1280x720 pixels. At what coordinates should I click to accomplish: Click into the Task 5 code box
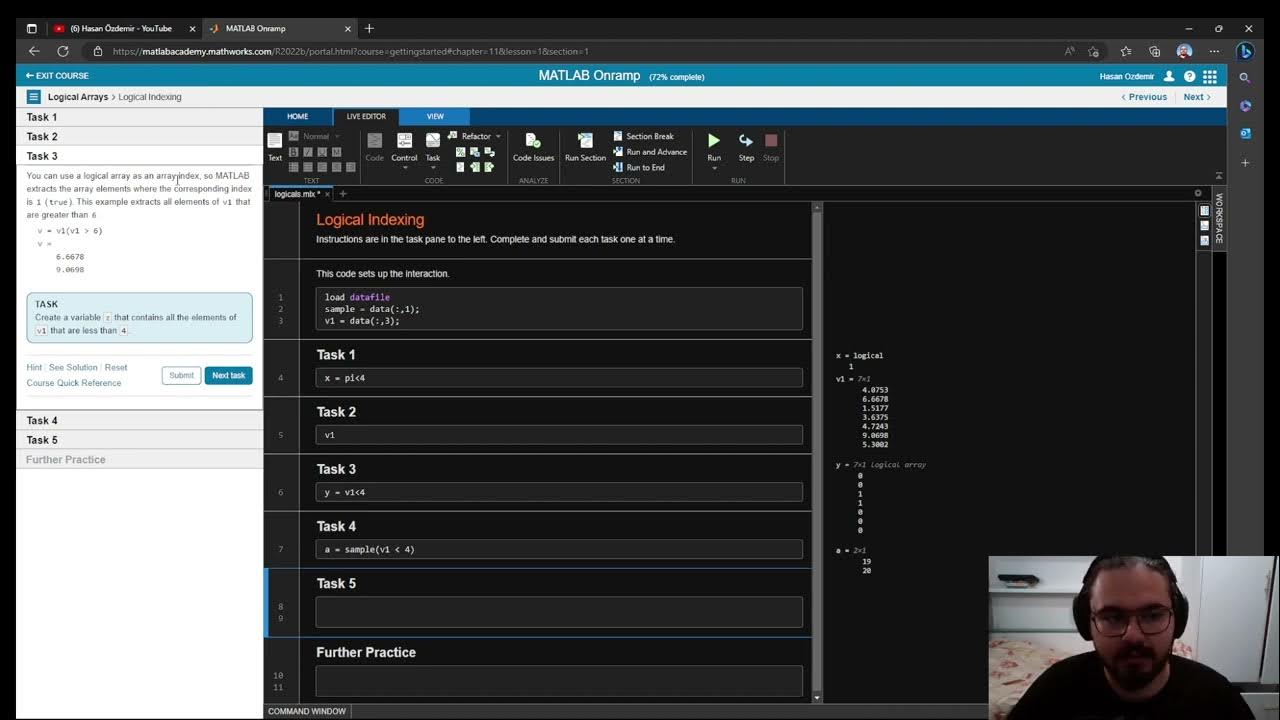click(559, 612)
